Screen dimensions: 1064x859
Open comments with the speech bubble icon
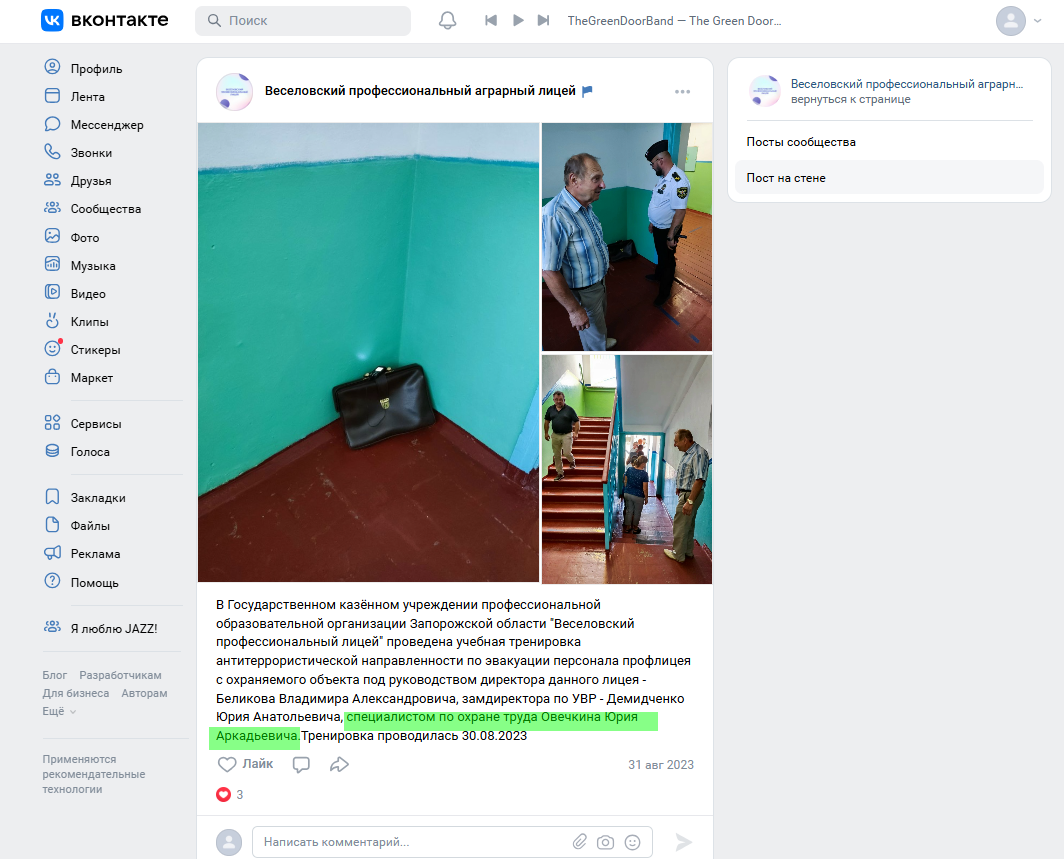click(301, 764)
